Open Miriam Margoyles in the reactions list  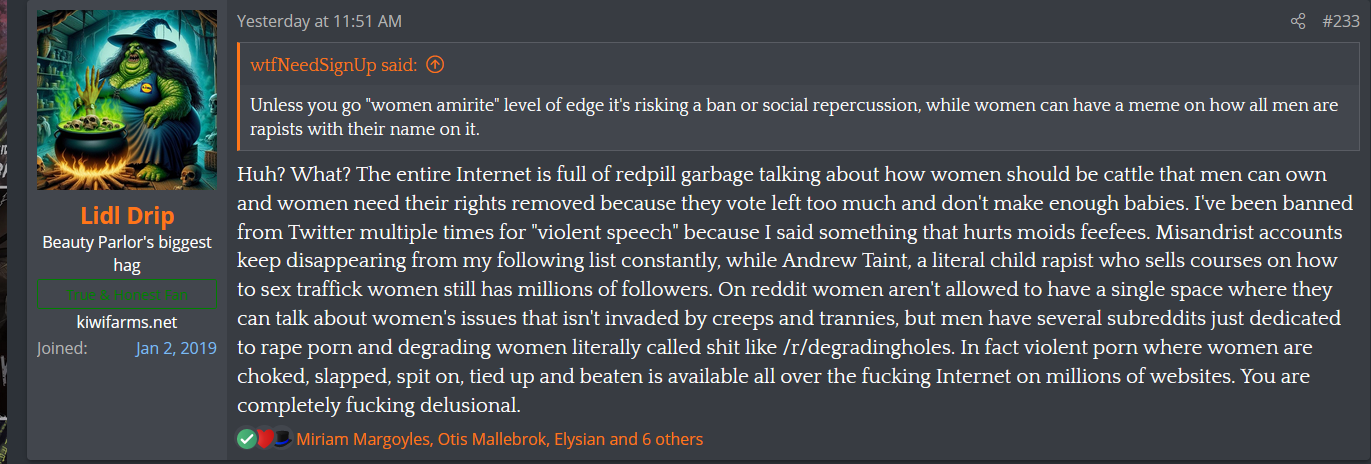[x=361, y=439]
